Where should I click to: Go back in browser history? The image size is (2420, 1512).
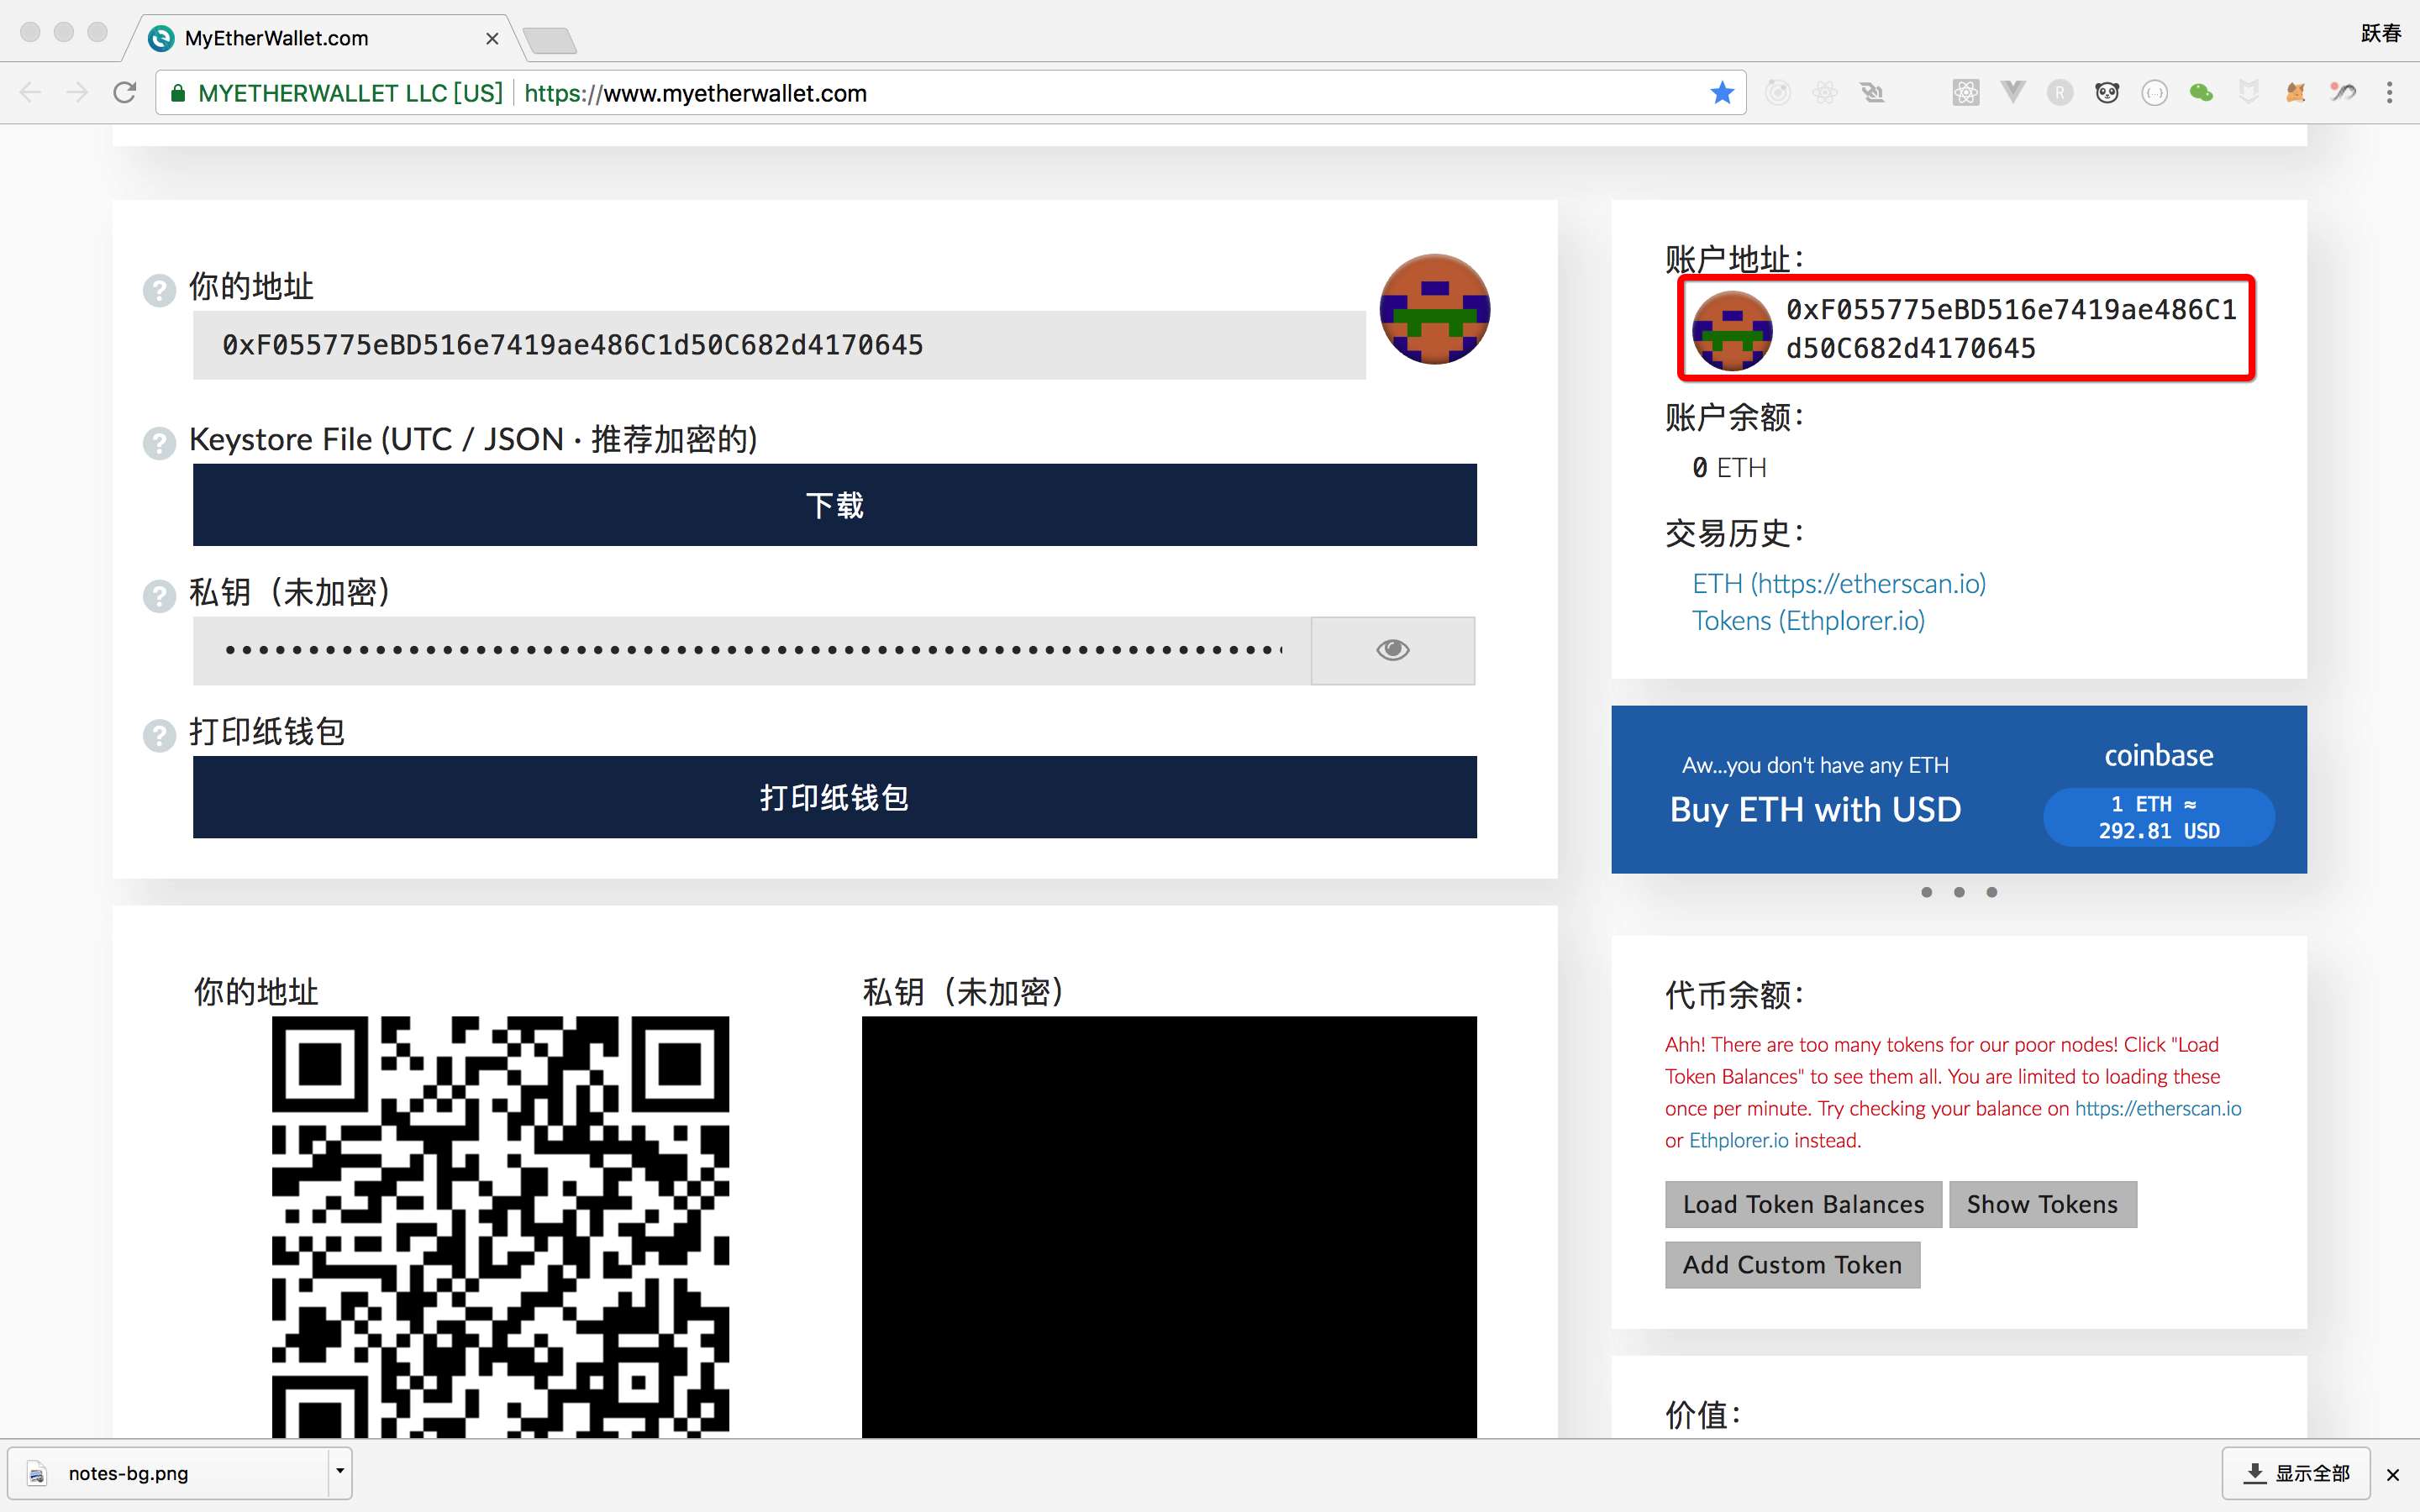coord(31,93)
